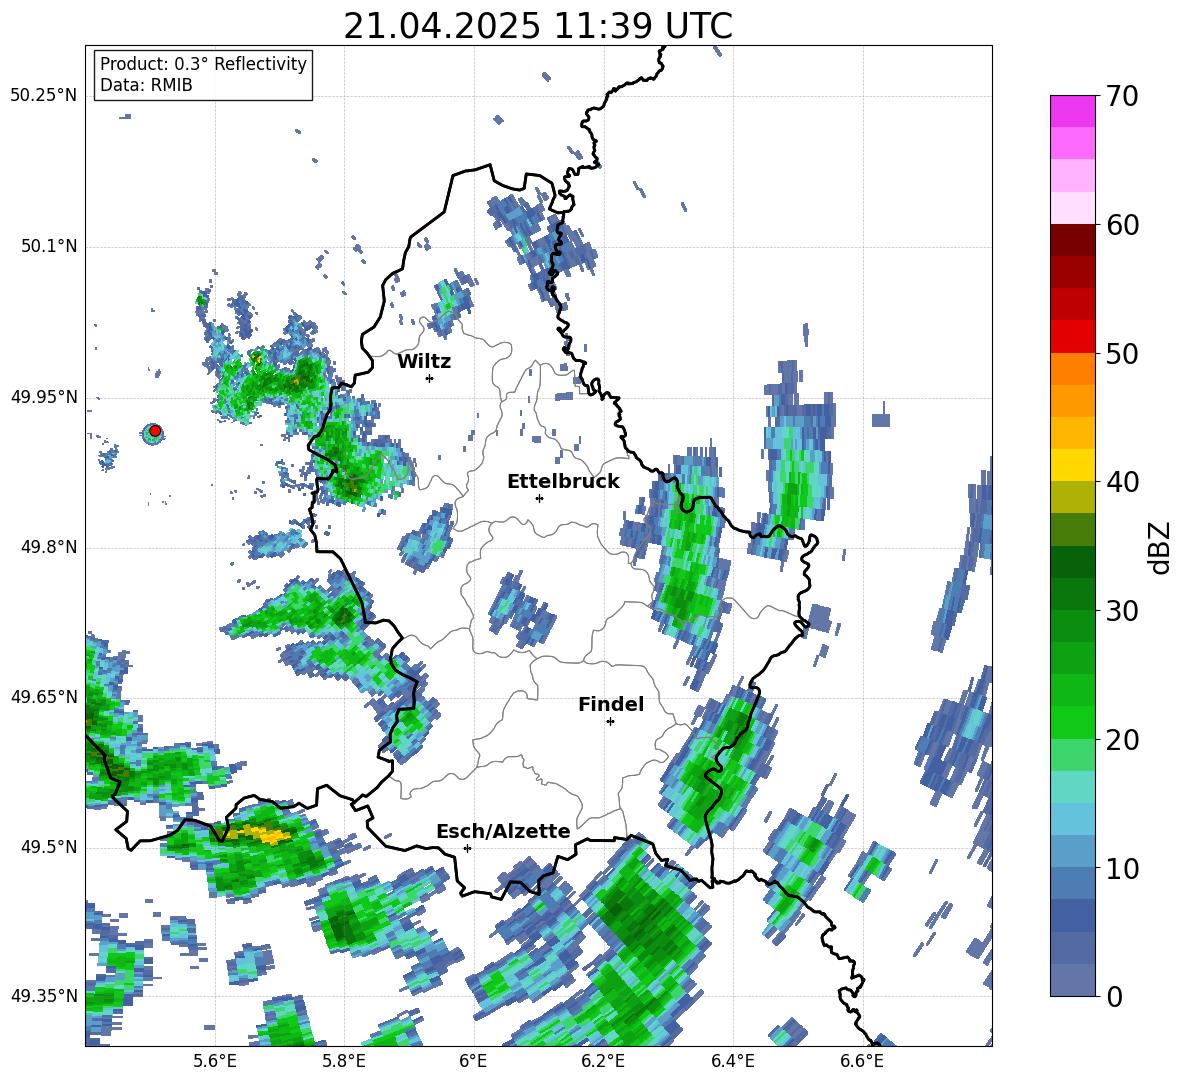Click the 49.8°N latitude label
Screen dimensions: 1184x1081
(x=50, y=547)
